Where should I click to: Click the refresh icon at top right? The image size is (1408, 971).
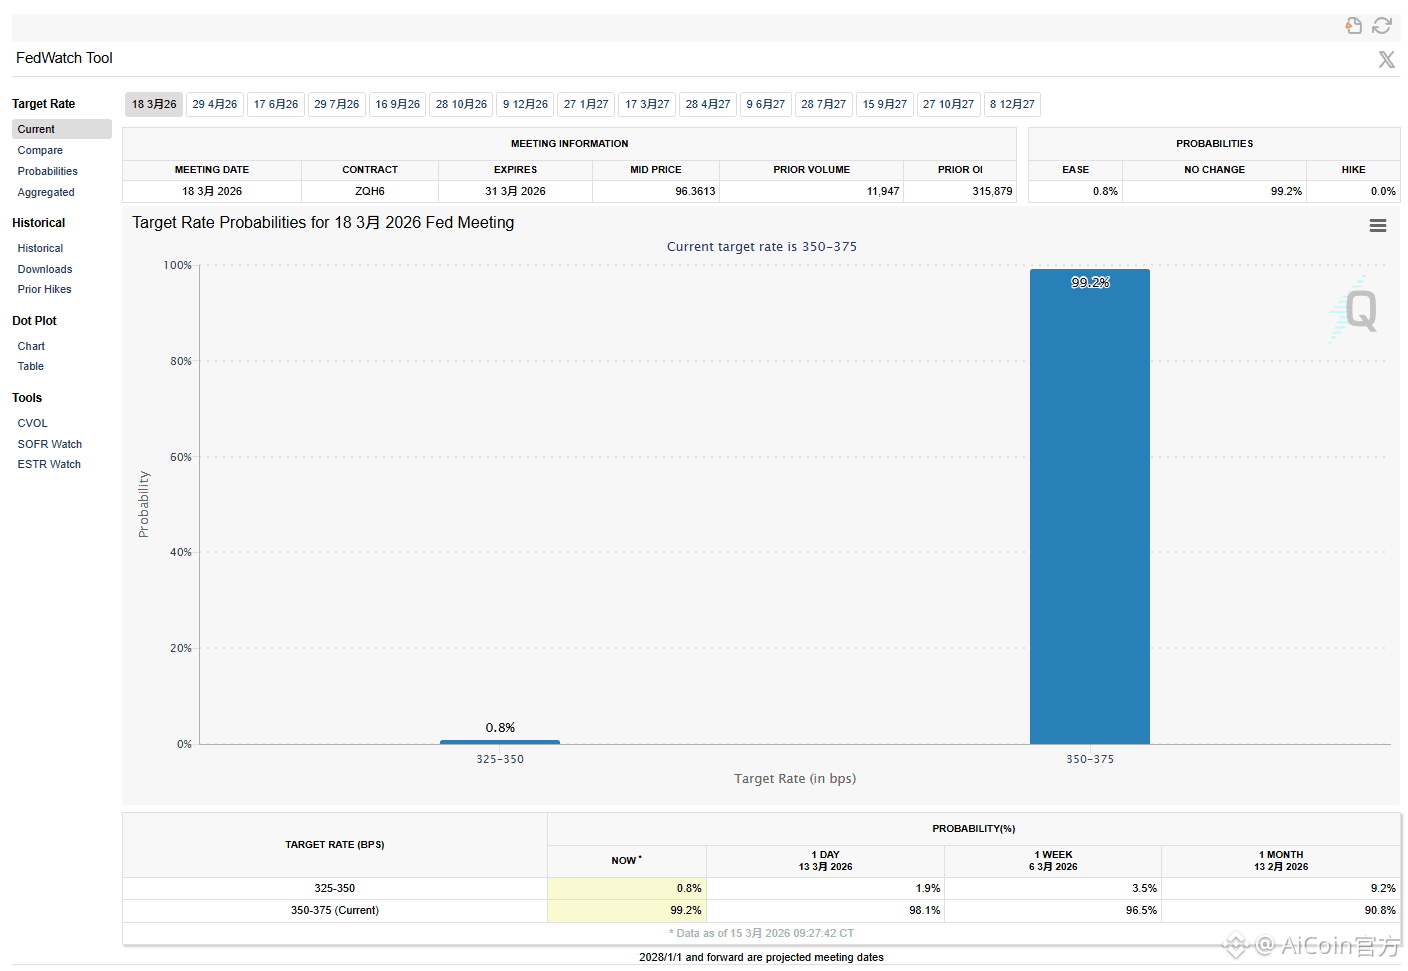(1382, 26)
